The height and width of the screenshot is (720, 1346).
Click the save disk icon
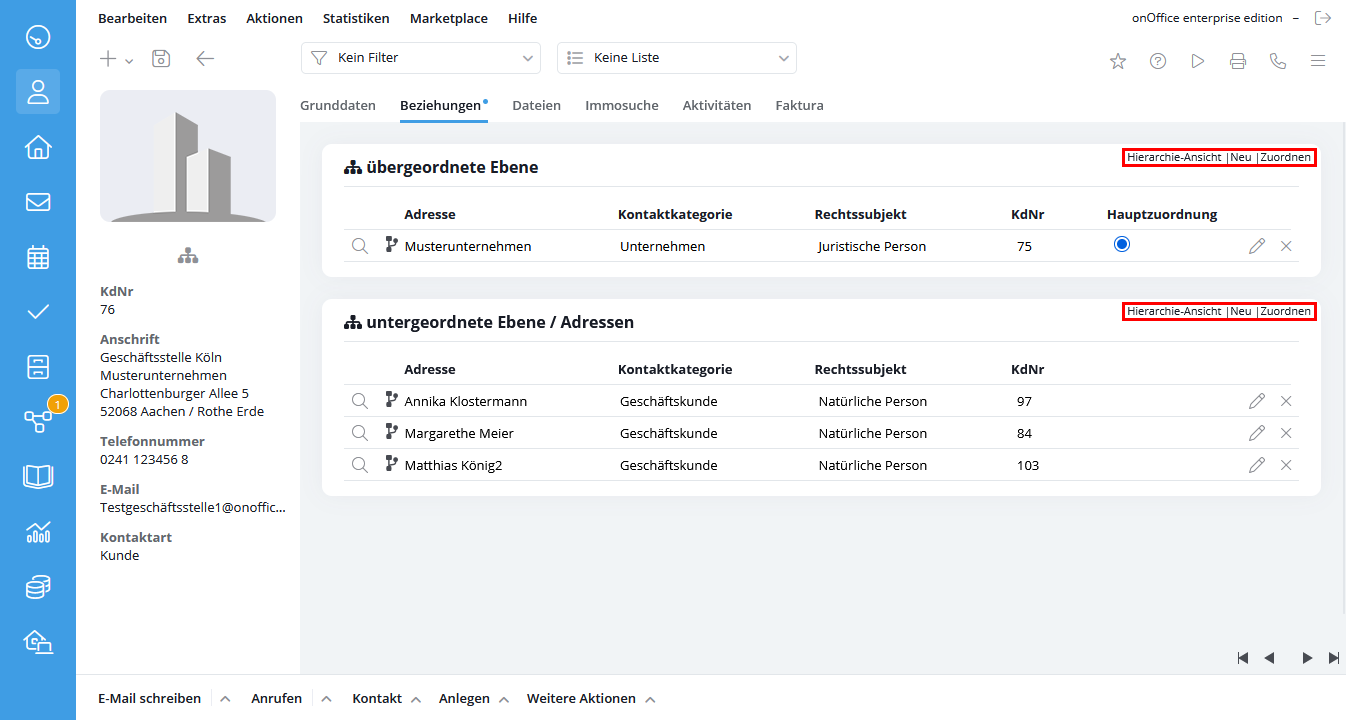[161, 59]
